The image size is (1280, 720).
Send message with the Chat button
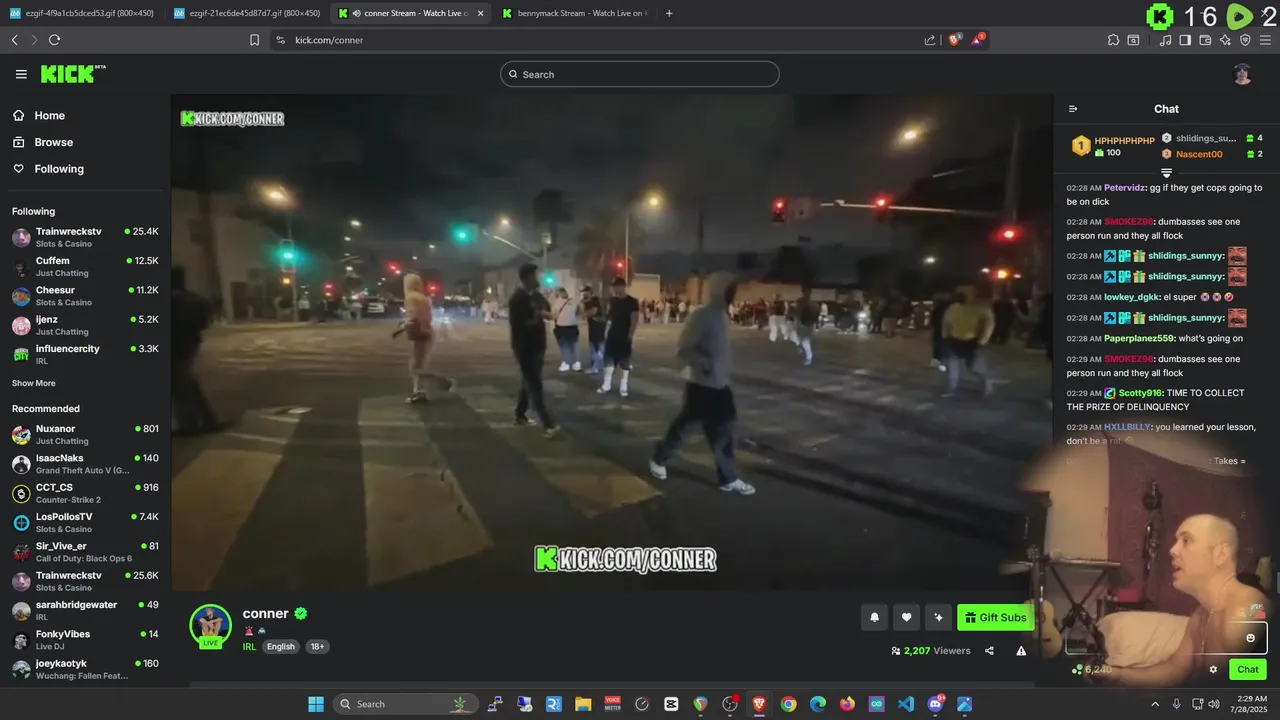click(x=1248, y=670)
